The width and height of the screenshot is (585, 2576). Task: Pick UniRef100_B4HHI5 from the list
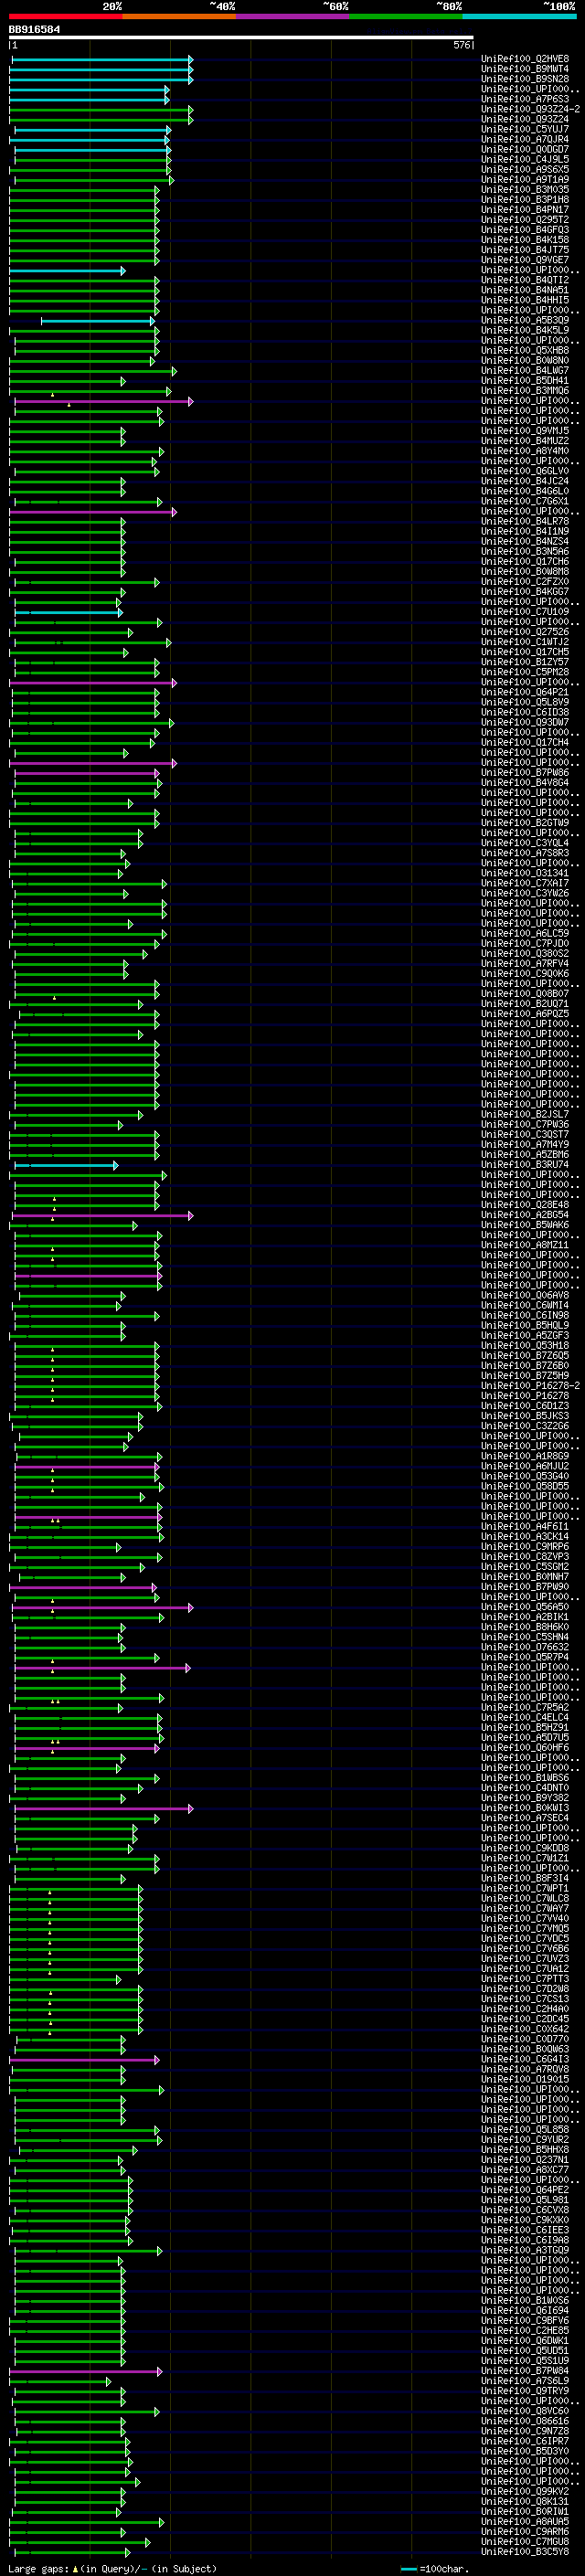tap(525, 300)
